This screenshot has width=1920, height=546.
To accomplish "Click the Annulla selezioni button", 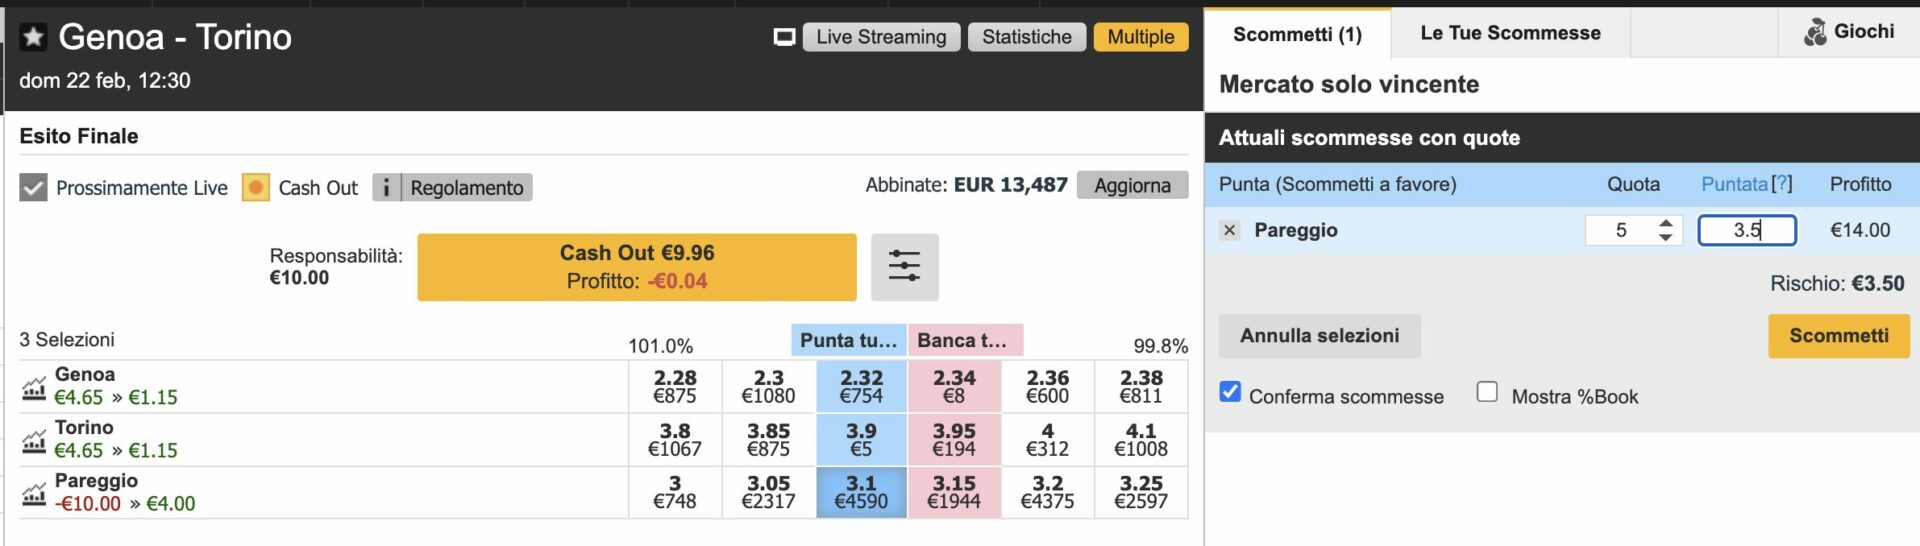I will pos(1318,336).
